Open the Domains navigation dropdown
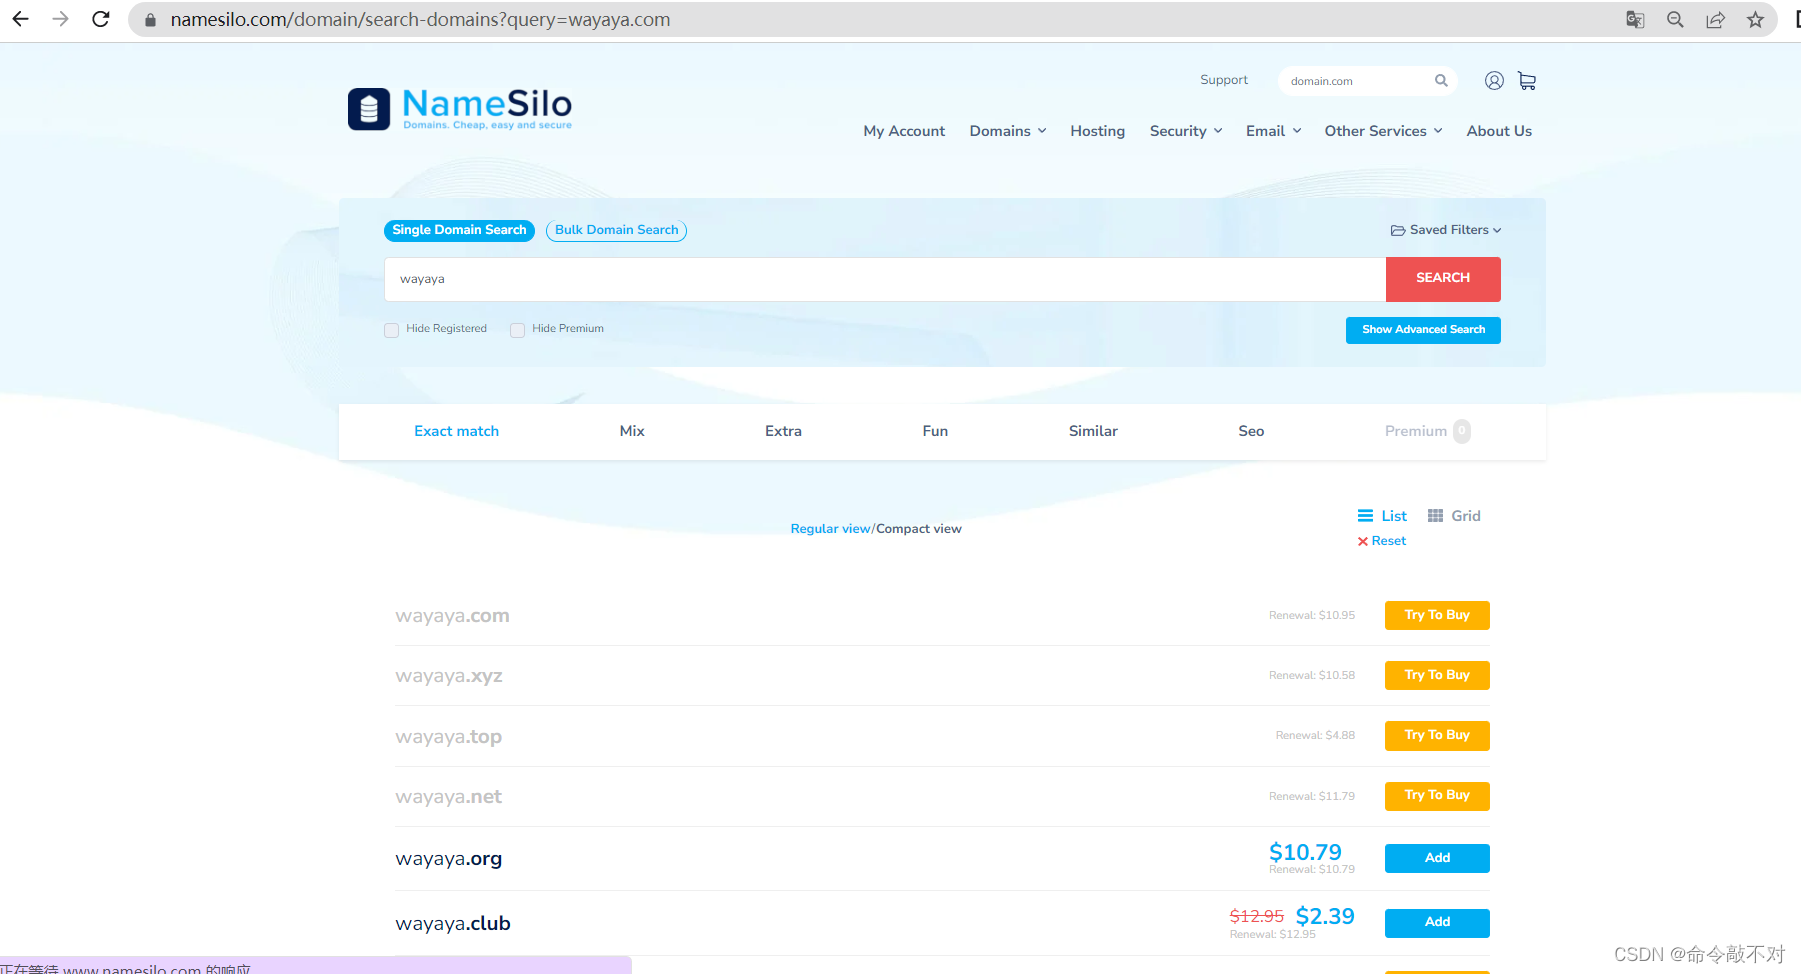 coord(1008,131)
